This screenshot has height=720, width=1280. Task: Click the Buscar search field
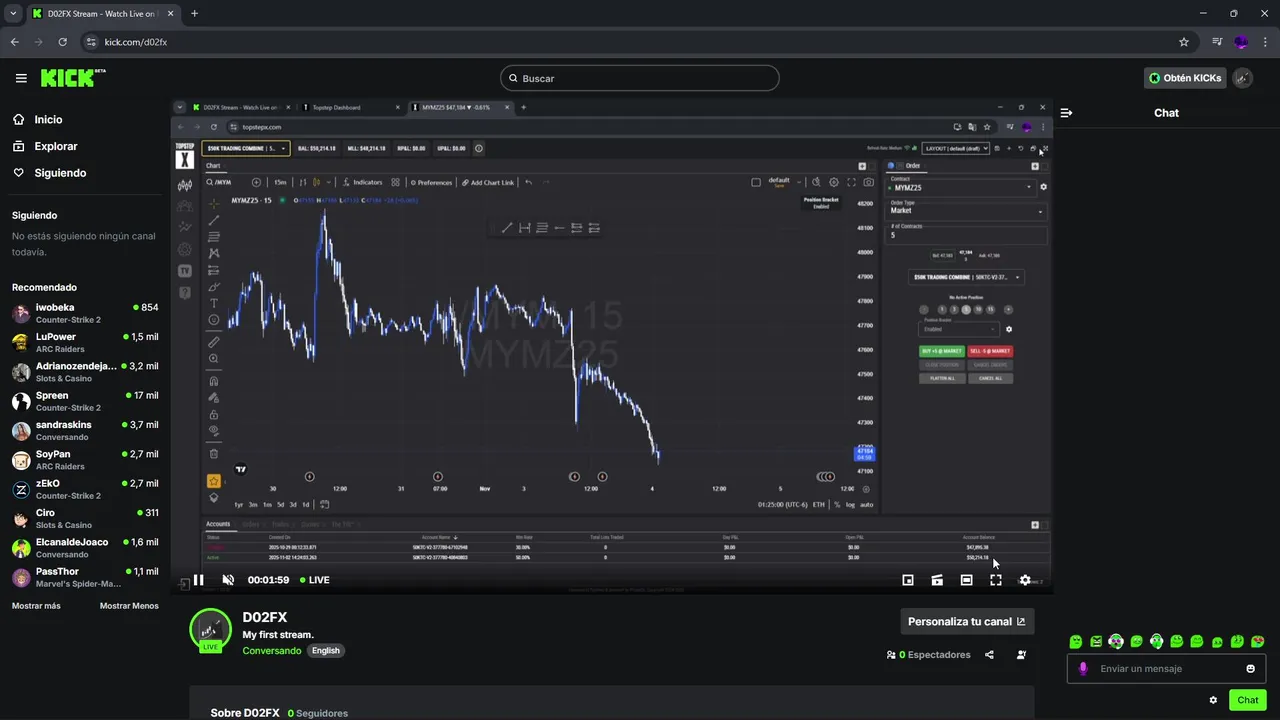640,78
